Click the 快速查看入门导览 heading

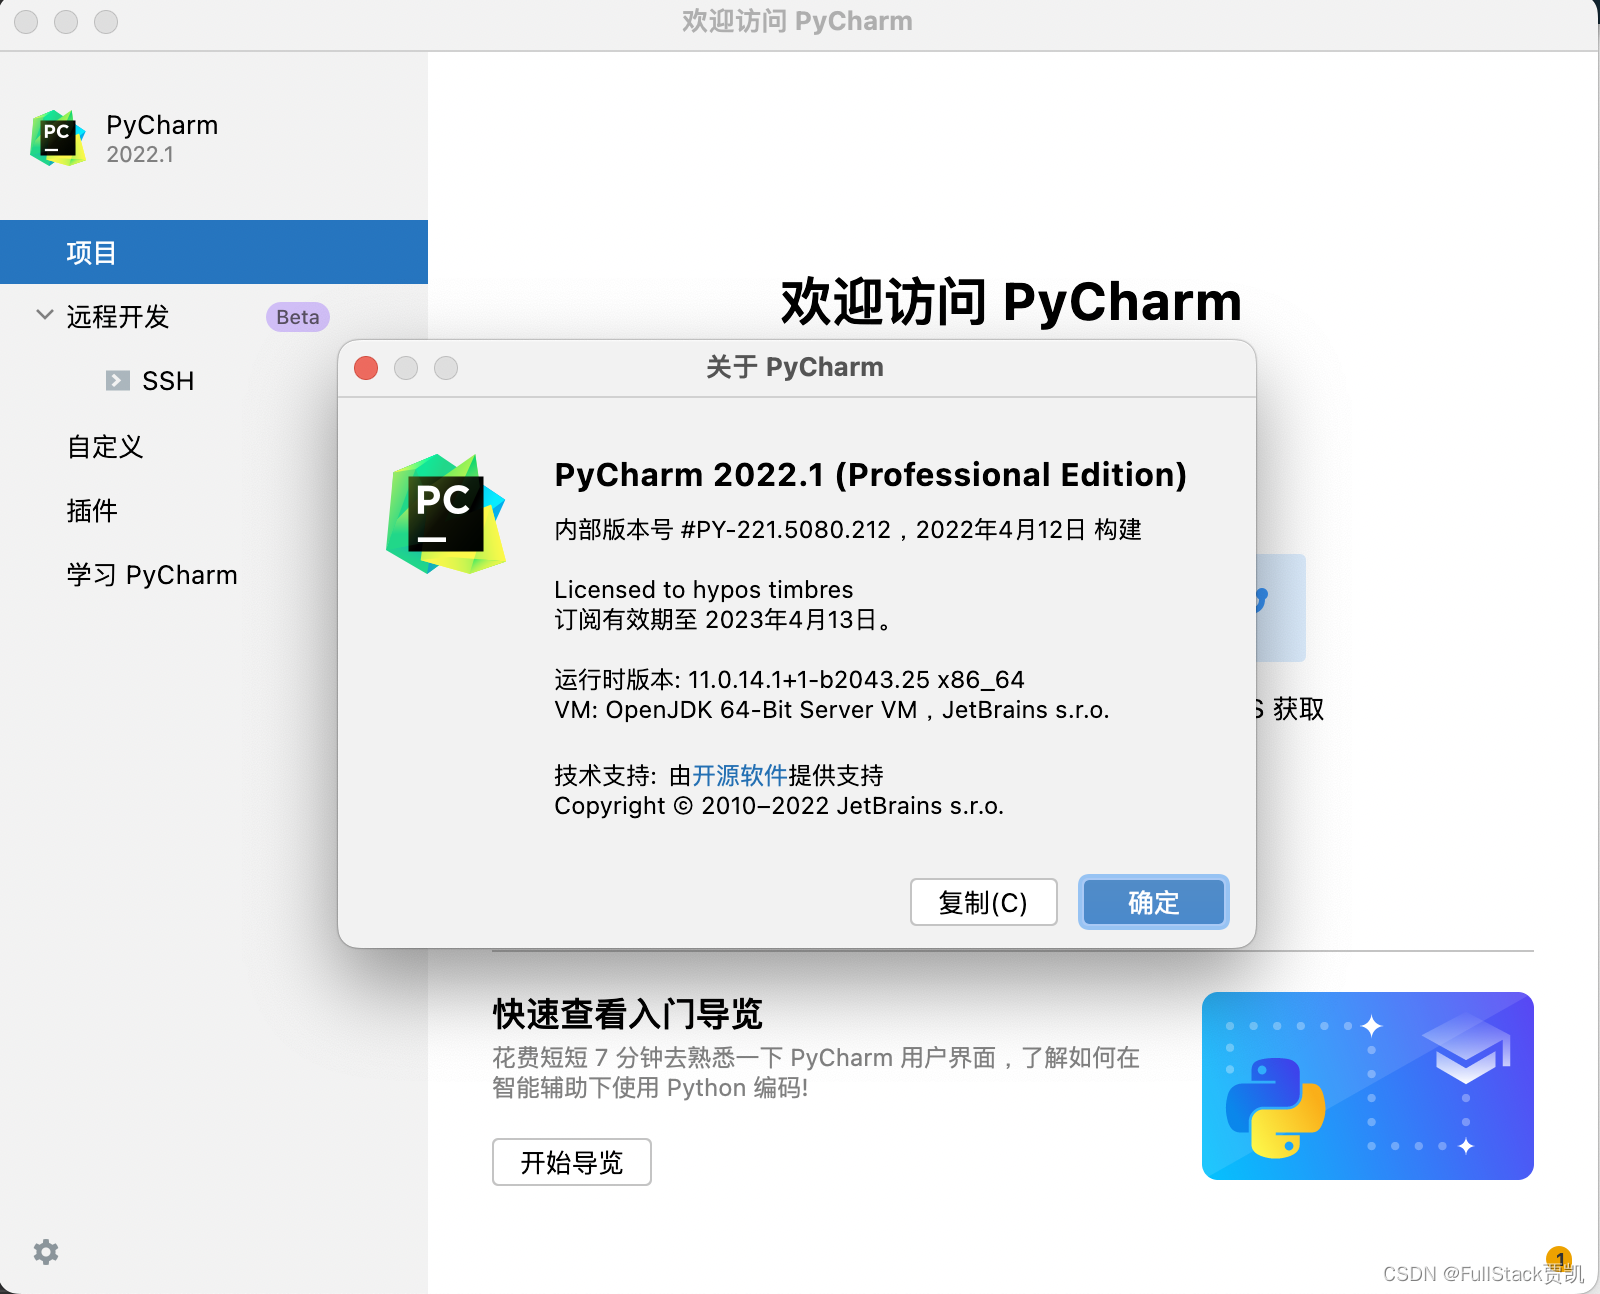[628, 1014]
